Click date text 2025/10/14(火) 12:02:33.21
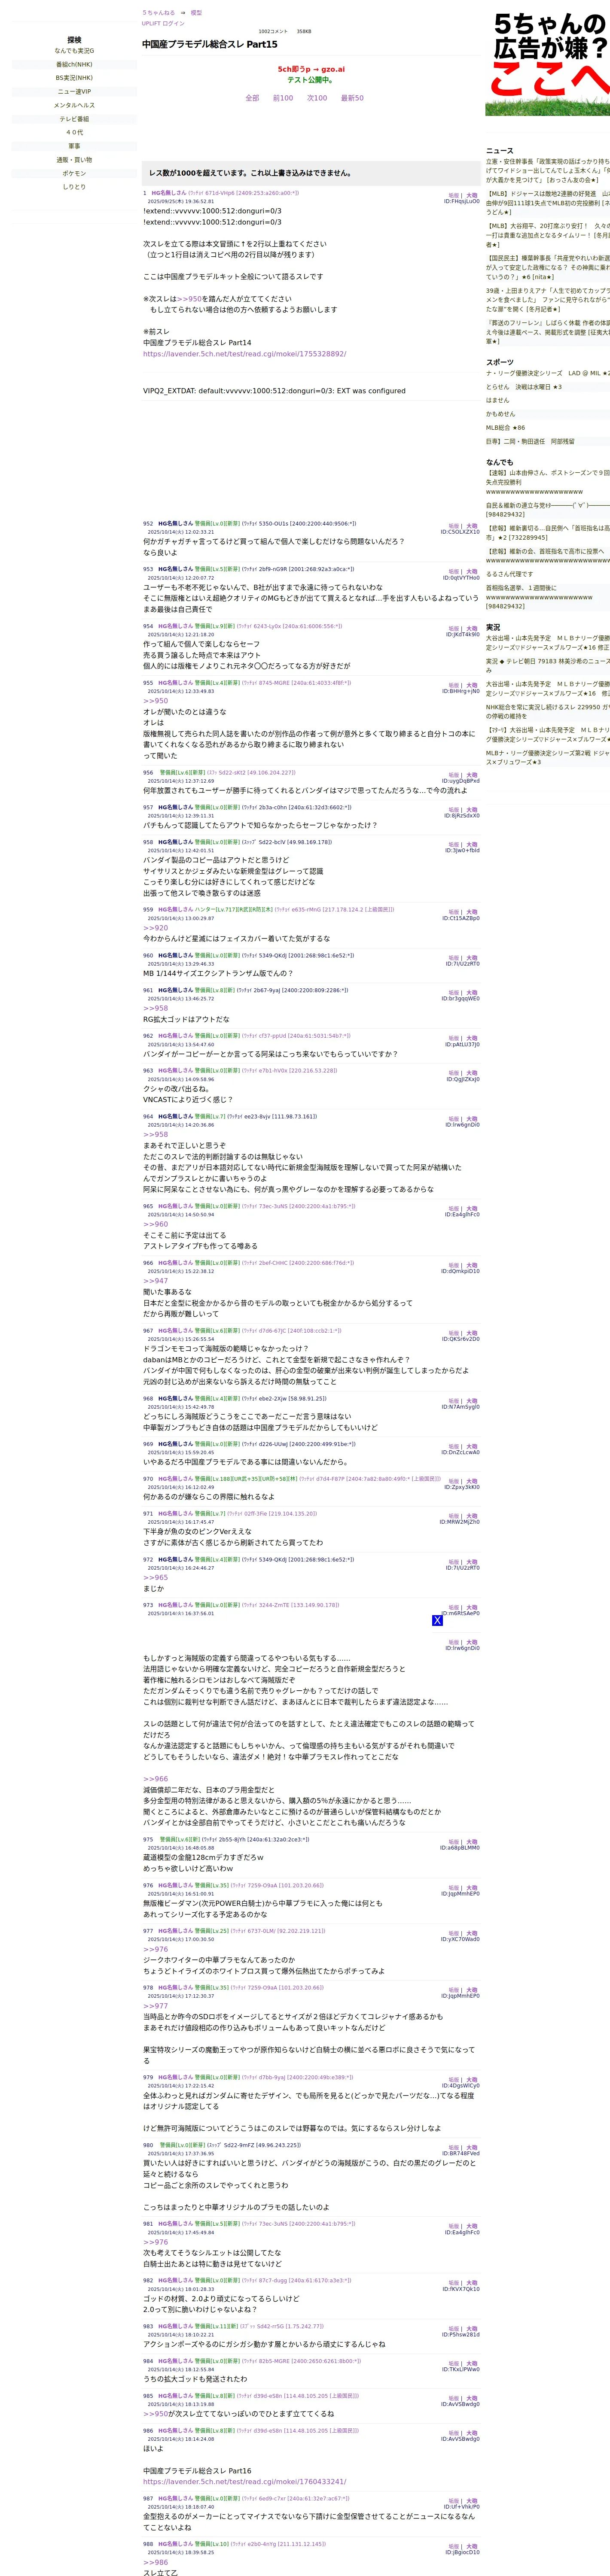Image resolution: width=610 pixels, height=2576 pixels. click(x=181, y=533)
